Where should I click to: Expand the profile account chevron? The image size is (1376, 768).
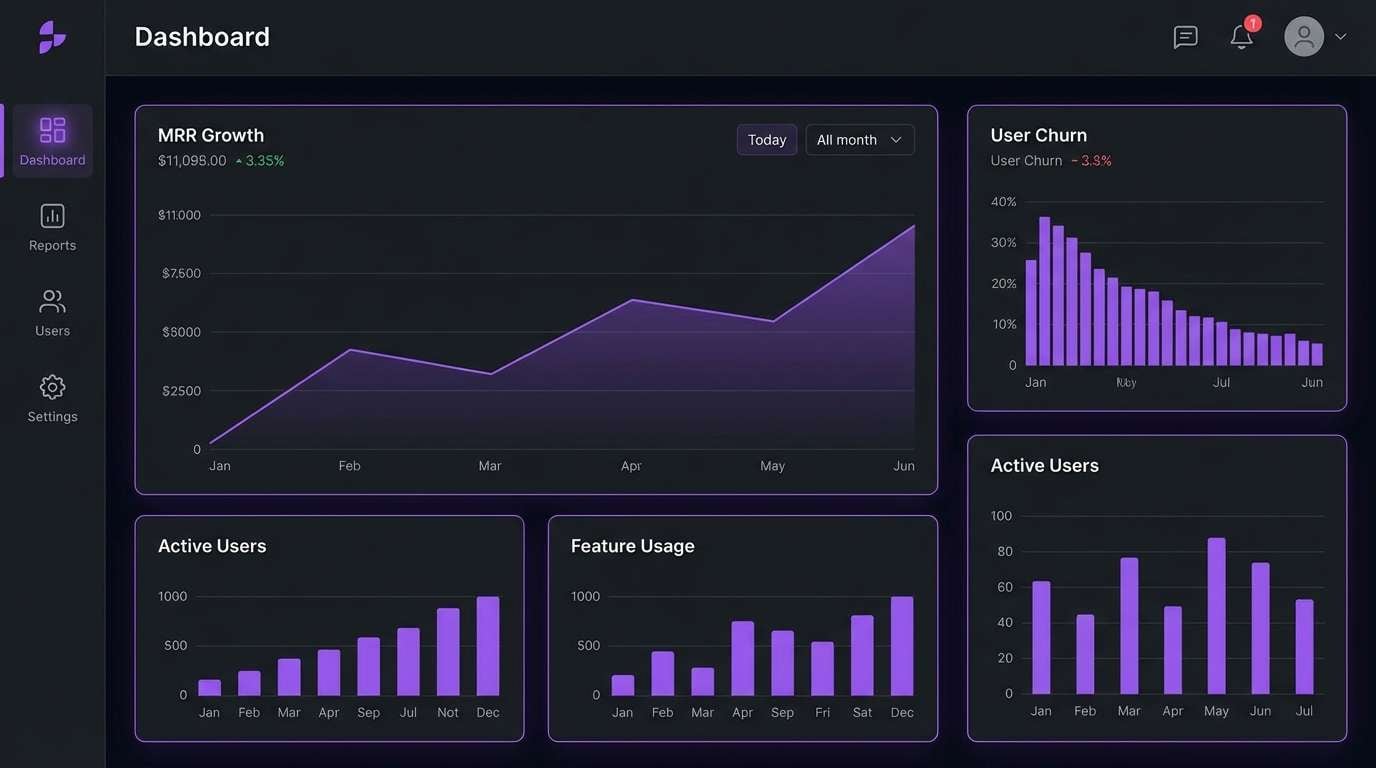[1338, 37]
